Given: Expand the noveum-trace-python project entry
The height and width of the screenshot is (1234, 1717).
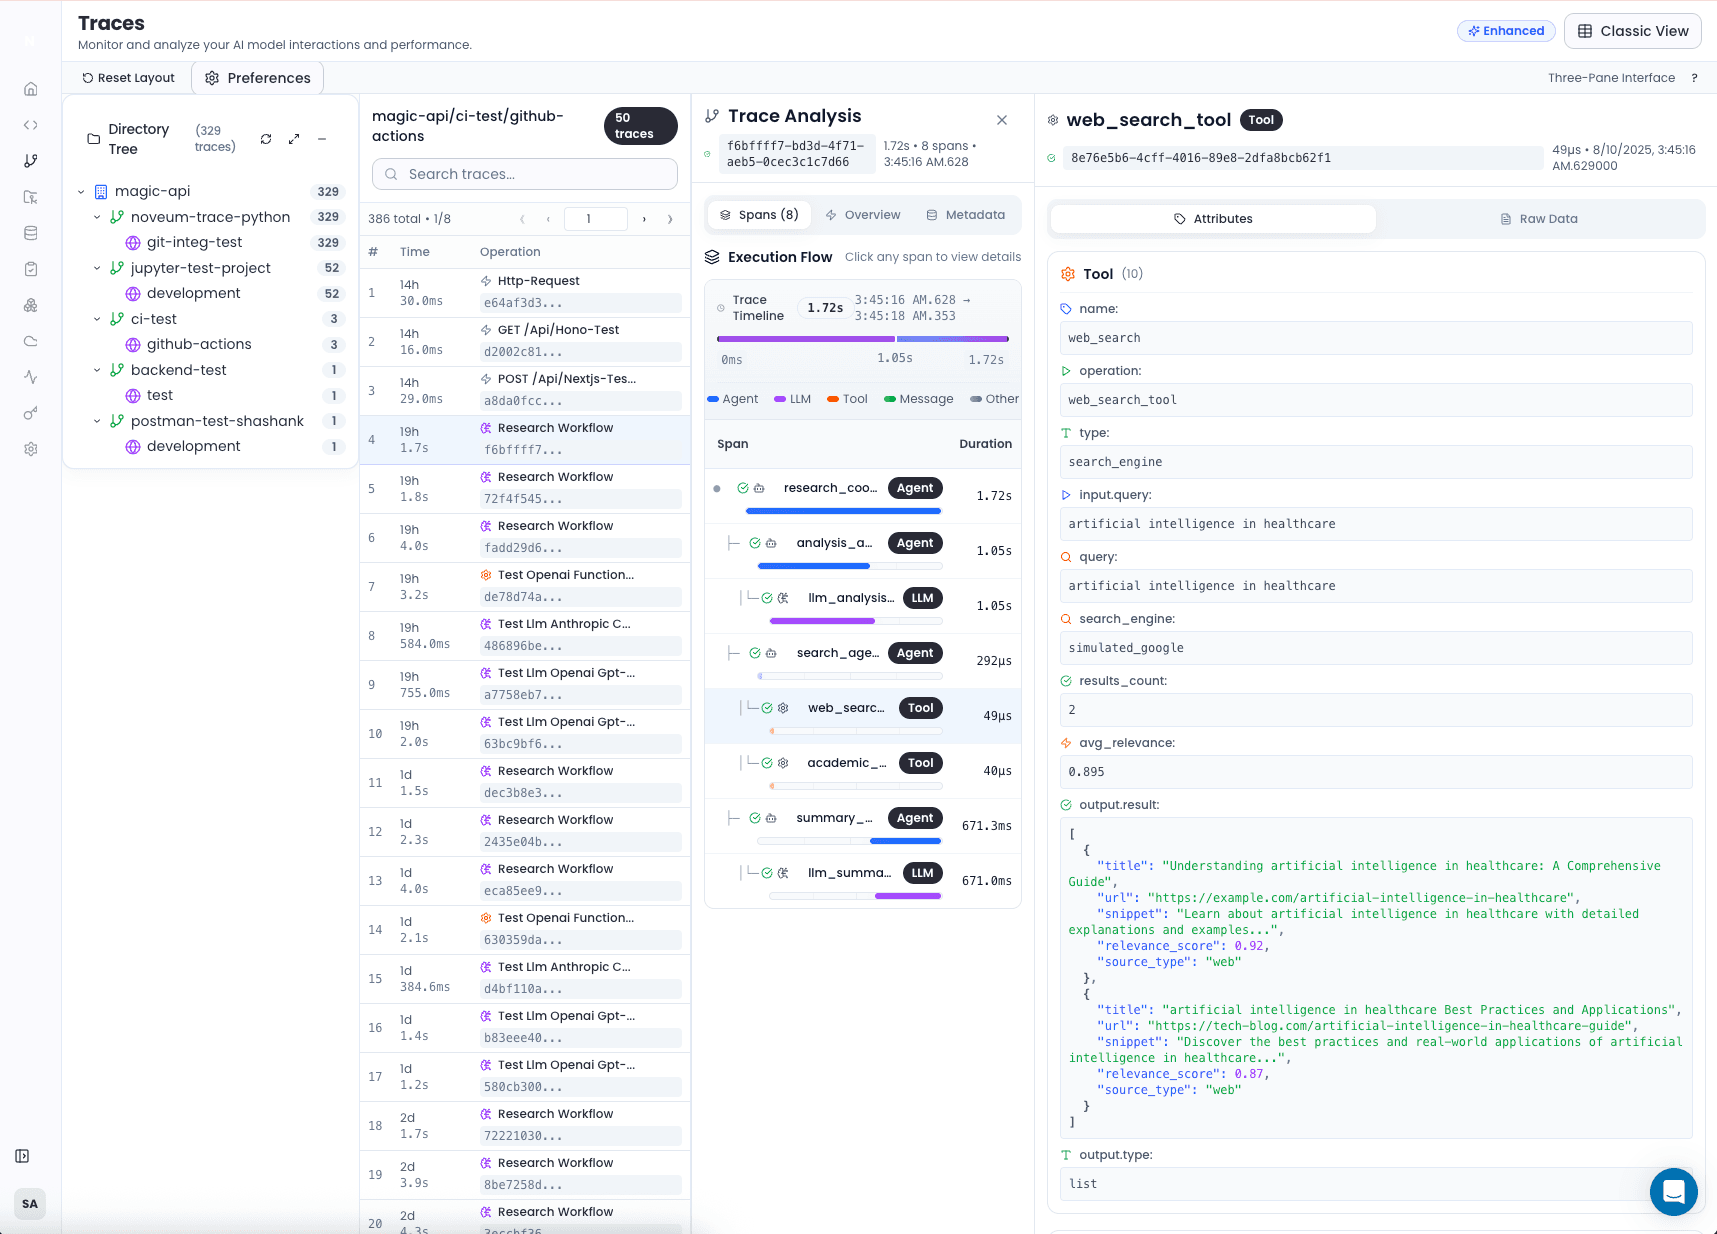Looking at the screenshot, I should (x=98, y=217).
